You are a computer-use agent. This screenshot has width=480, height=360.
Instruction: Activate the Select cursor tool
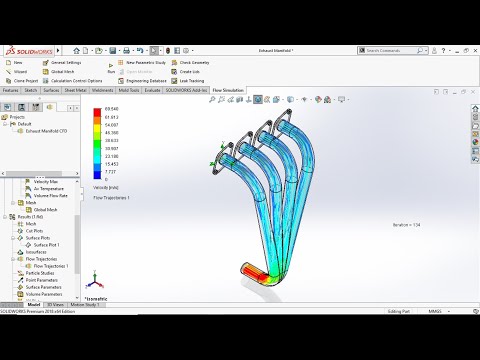point(154,51)
